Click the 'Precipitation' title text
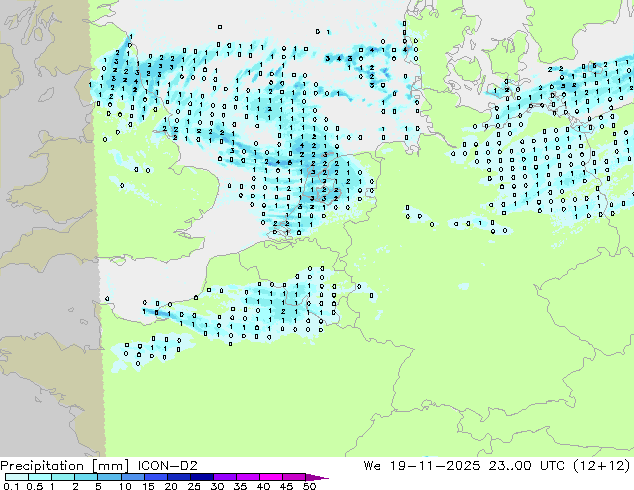The width and height of the screenshot is (634, 490). pyautogui.click(x=42, y=466)
